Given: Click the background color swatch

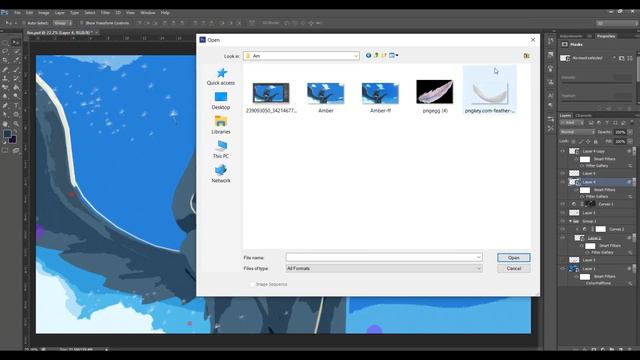Looking at the screenshot, I should point(13,140).
